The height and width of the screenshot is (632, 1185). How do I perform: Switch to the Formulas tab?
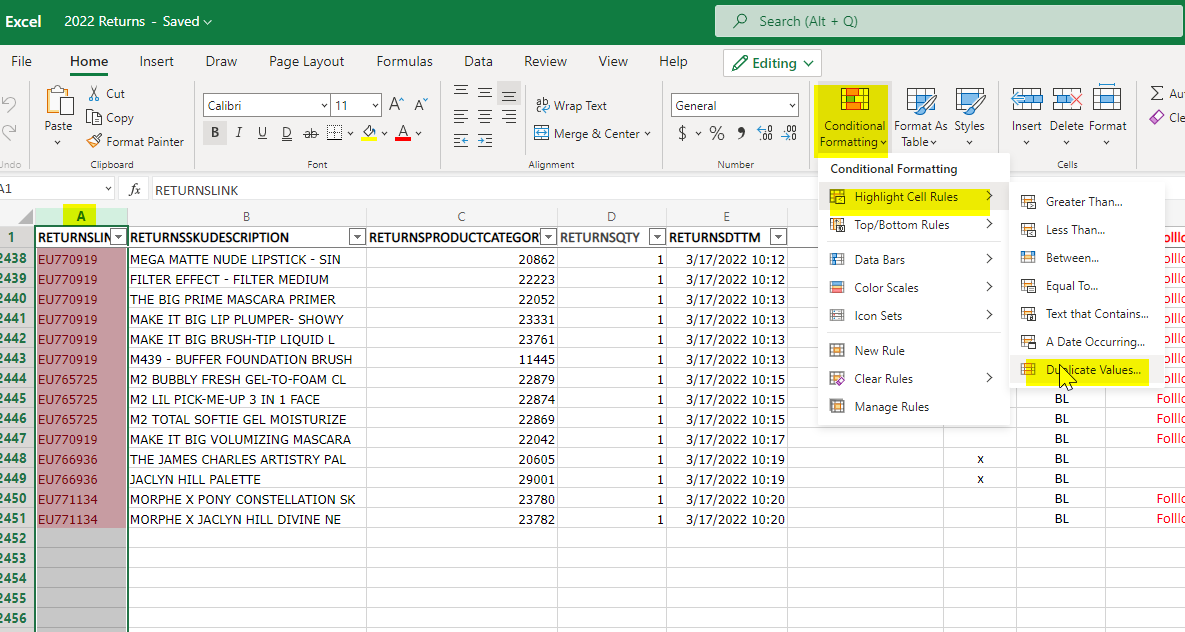point(404,61)
